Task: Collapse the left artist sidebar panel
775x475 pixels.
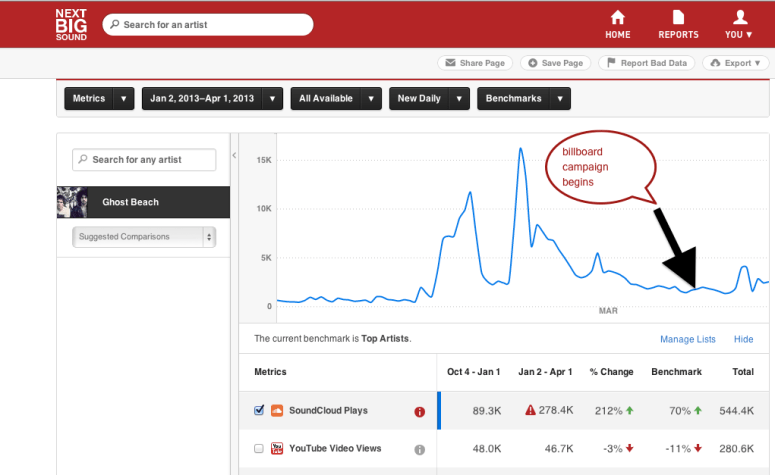Action: coord(234,155)
